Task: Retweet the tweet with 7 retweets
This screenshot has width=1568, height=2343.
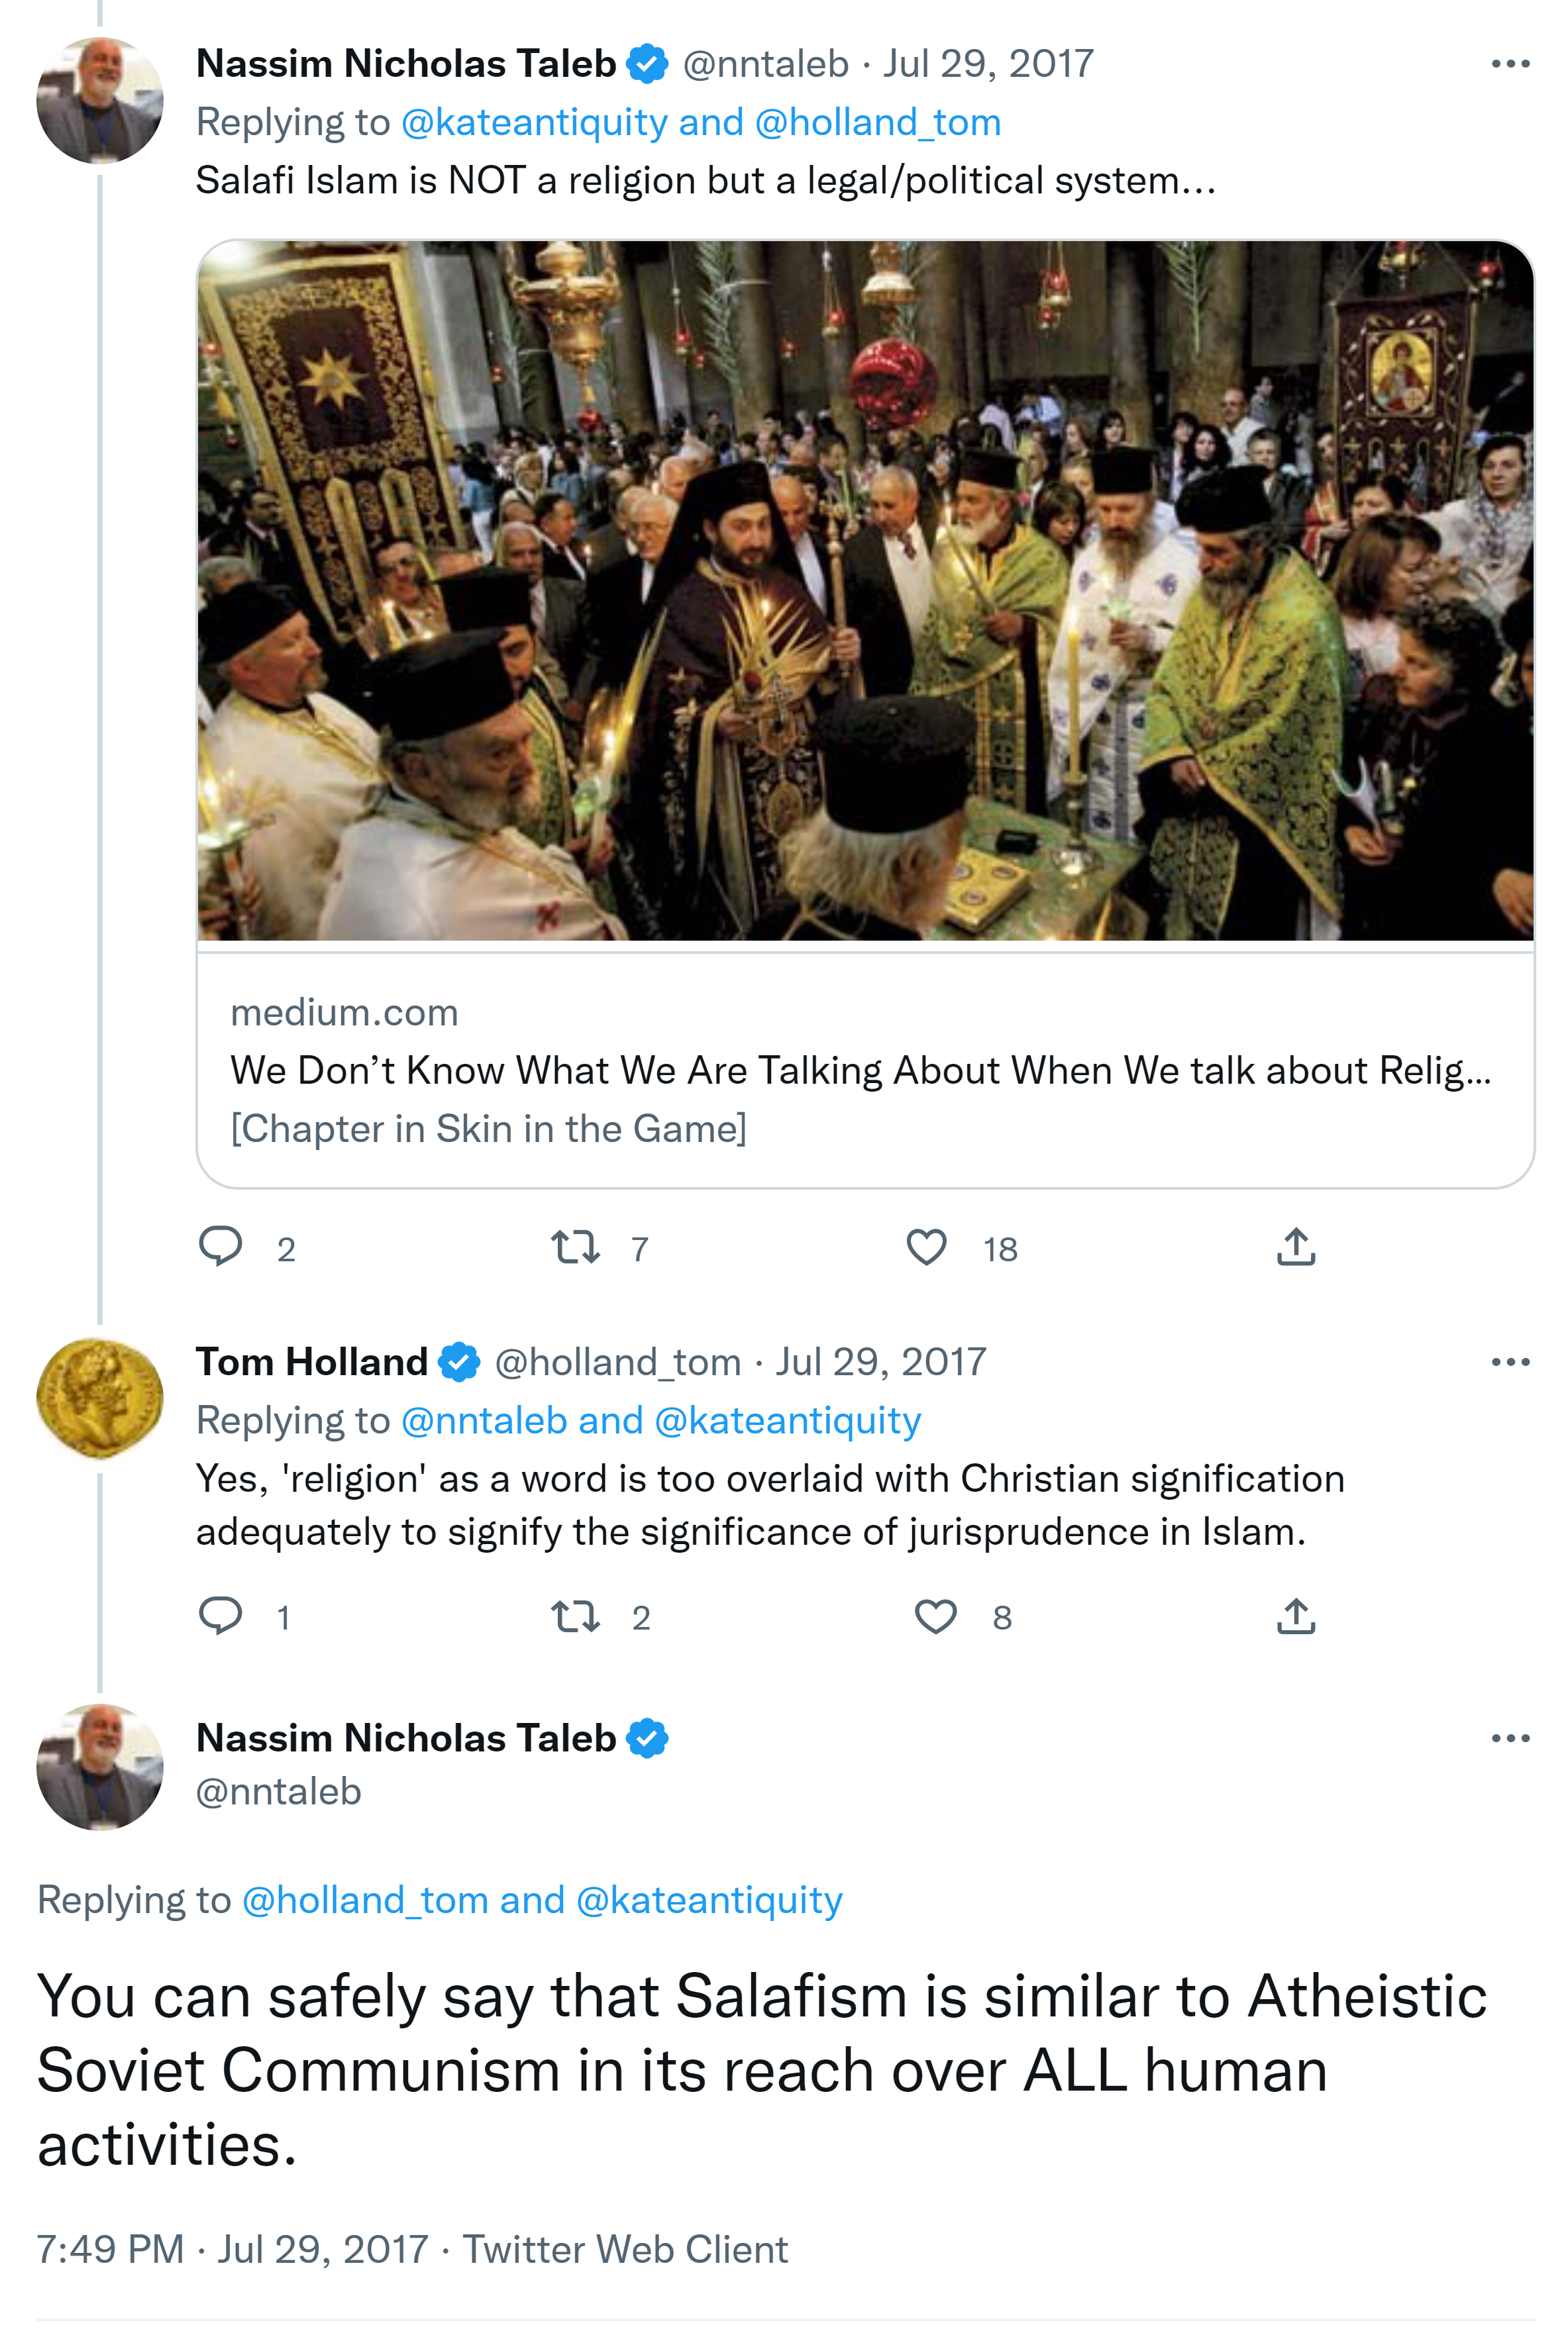Action: point(576,1247)
